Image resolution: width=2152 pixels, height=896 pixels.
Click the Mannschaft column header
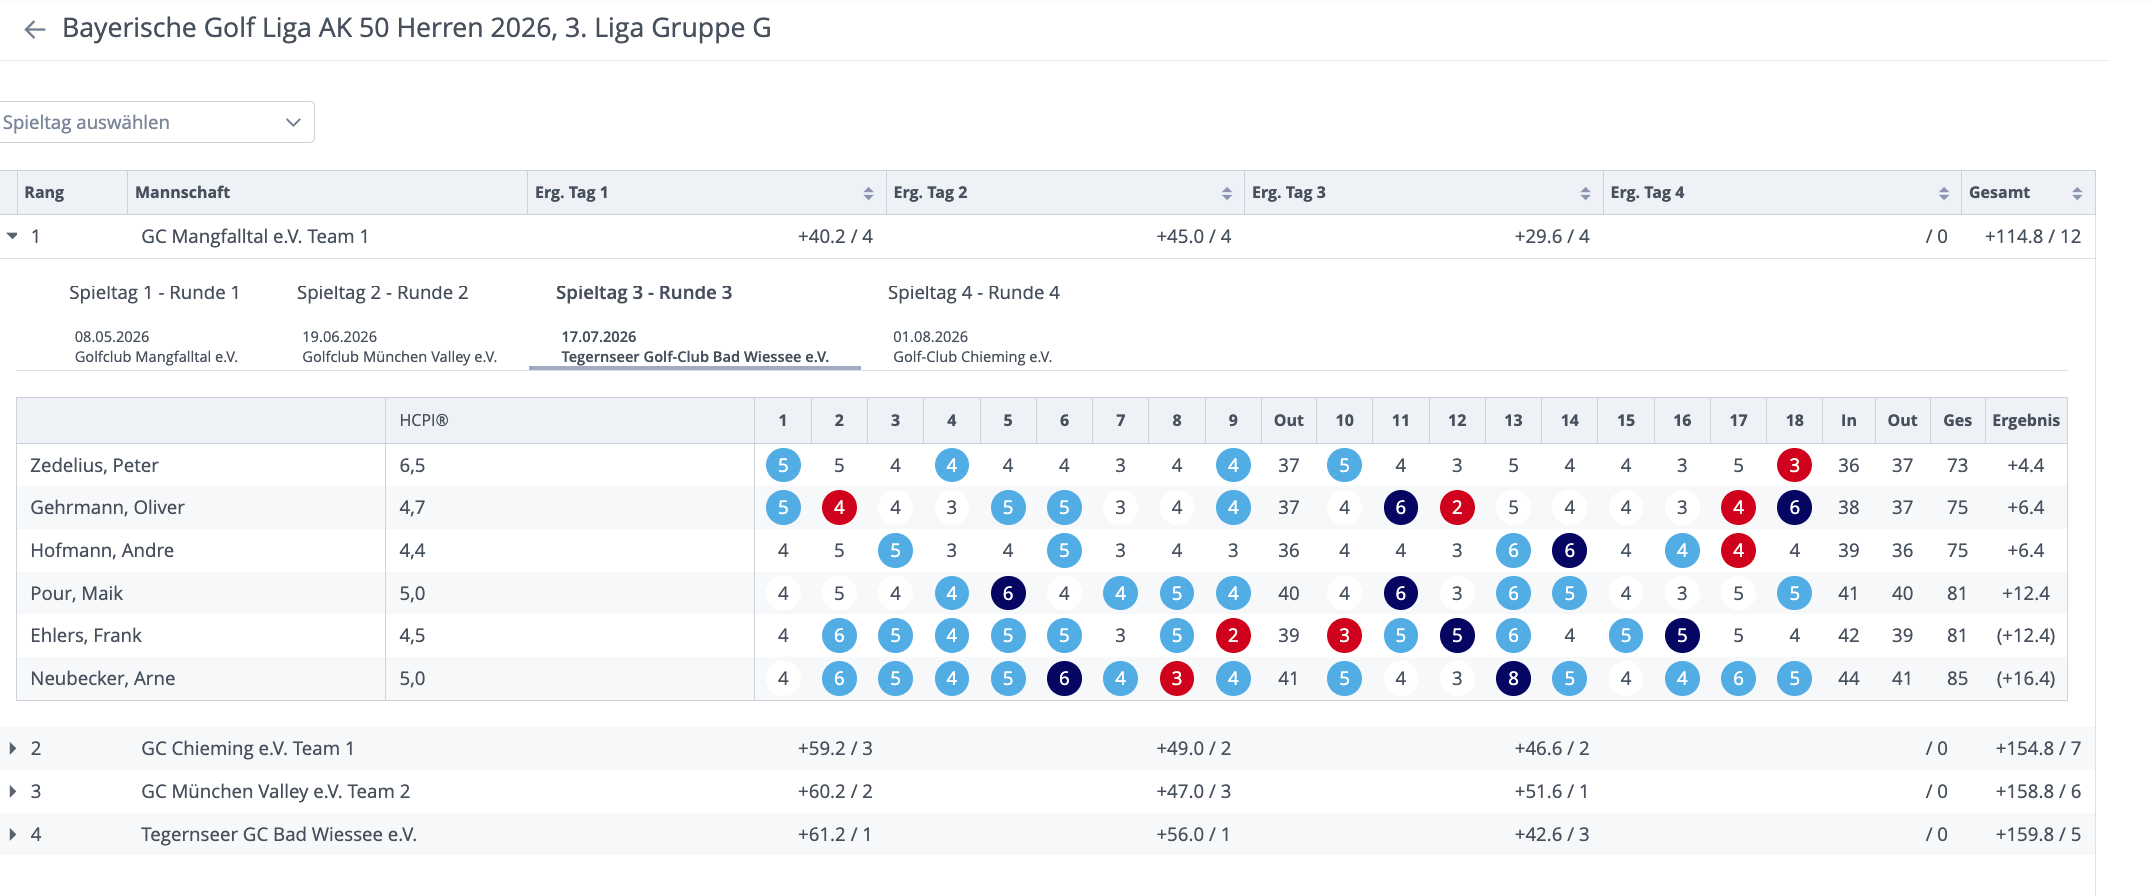coord(182,192)
